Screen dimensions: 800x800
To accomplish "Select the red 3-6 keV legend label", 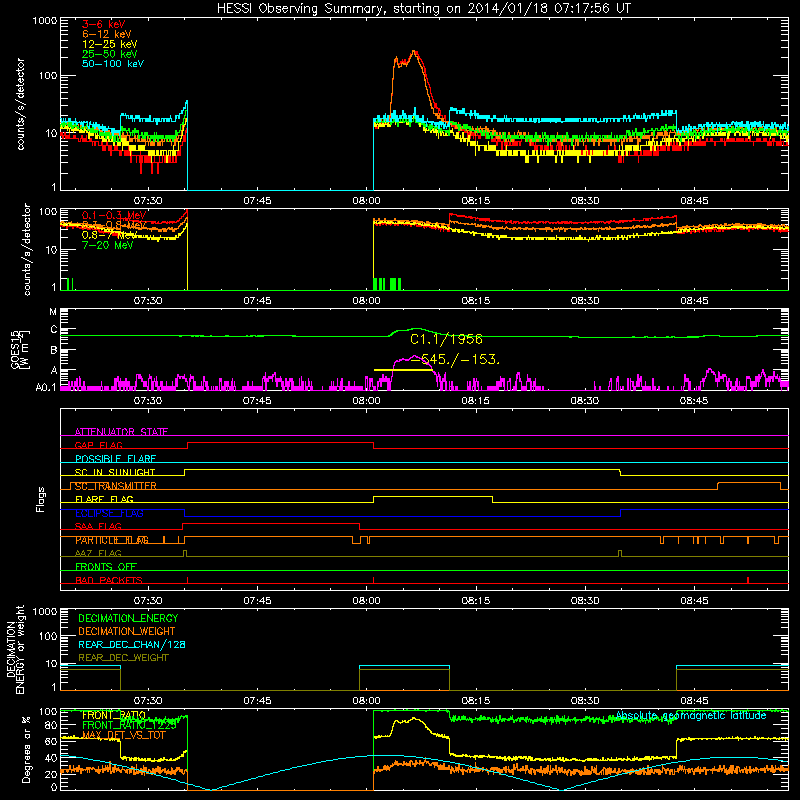I will point(103,24).
